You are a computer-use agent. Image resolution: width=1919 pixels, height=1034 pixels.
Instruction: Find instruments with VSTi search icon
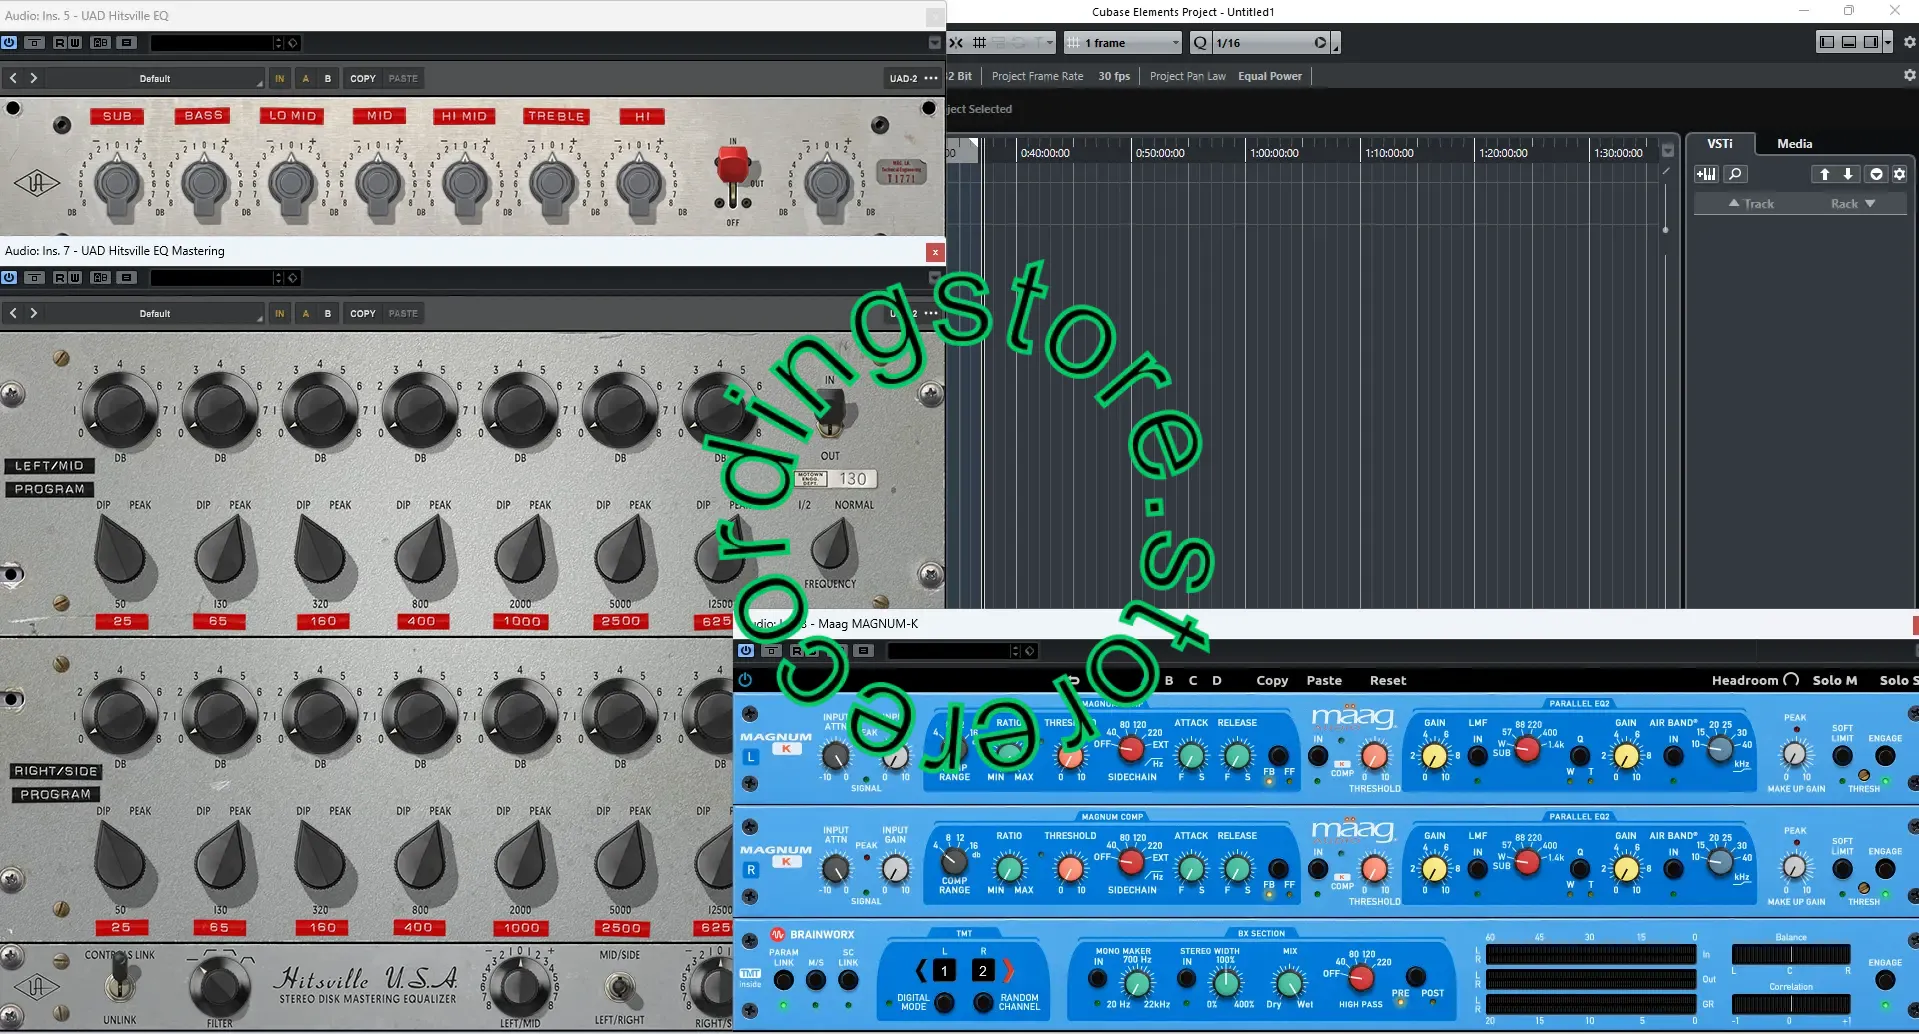[x=1735, y=174]
